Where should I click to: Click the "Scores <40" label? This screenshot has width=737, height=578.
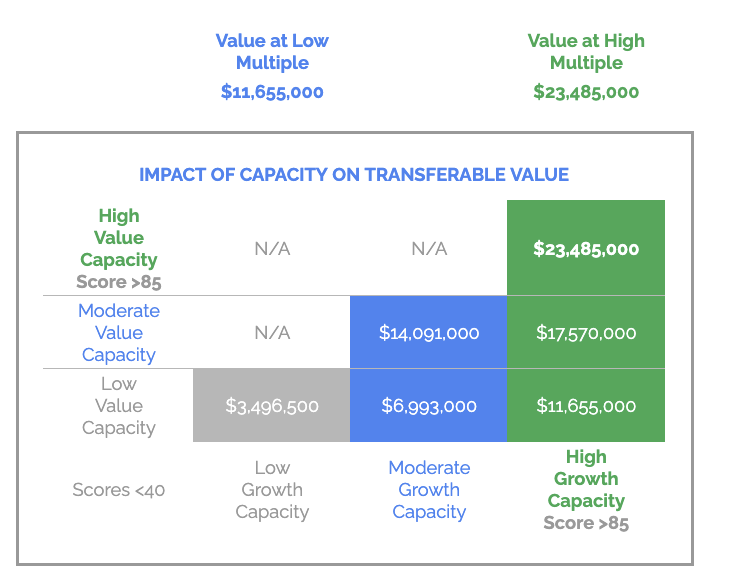pyautogui.click(x=119, y=490)
